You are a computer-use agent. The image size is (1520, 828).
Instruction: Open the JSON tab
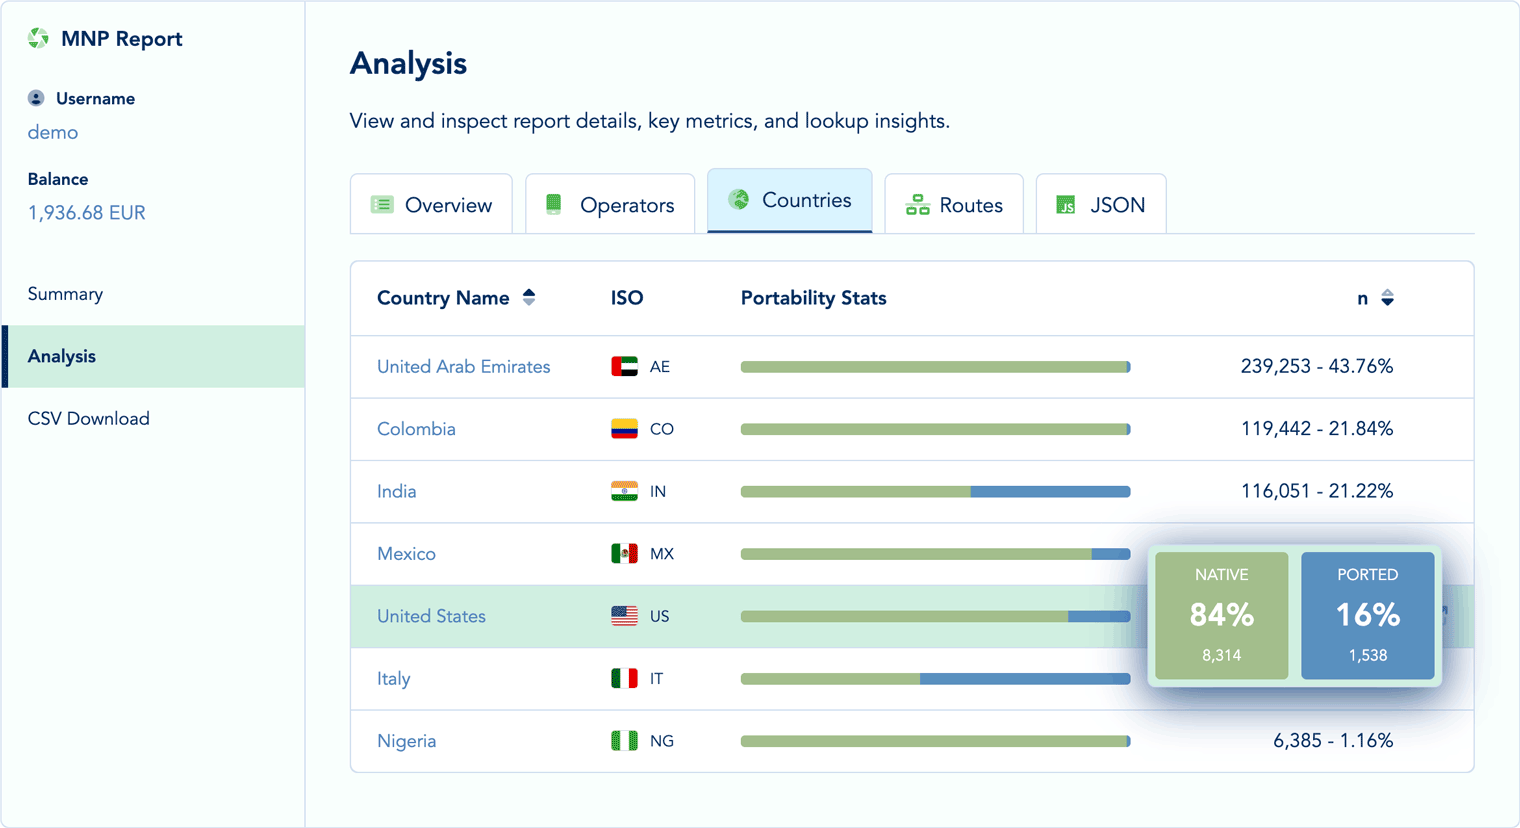tap(1101, 205)
